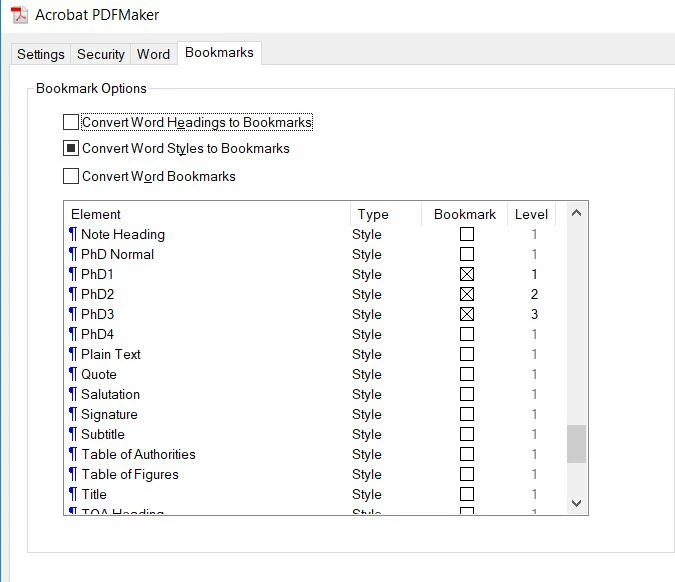Uncheck the PhD1 bookmark checkbox
Image resolution: width=675 pixels, height=582 pixels.
[467, 274]
